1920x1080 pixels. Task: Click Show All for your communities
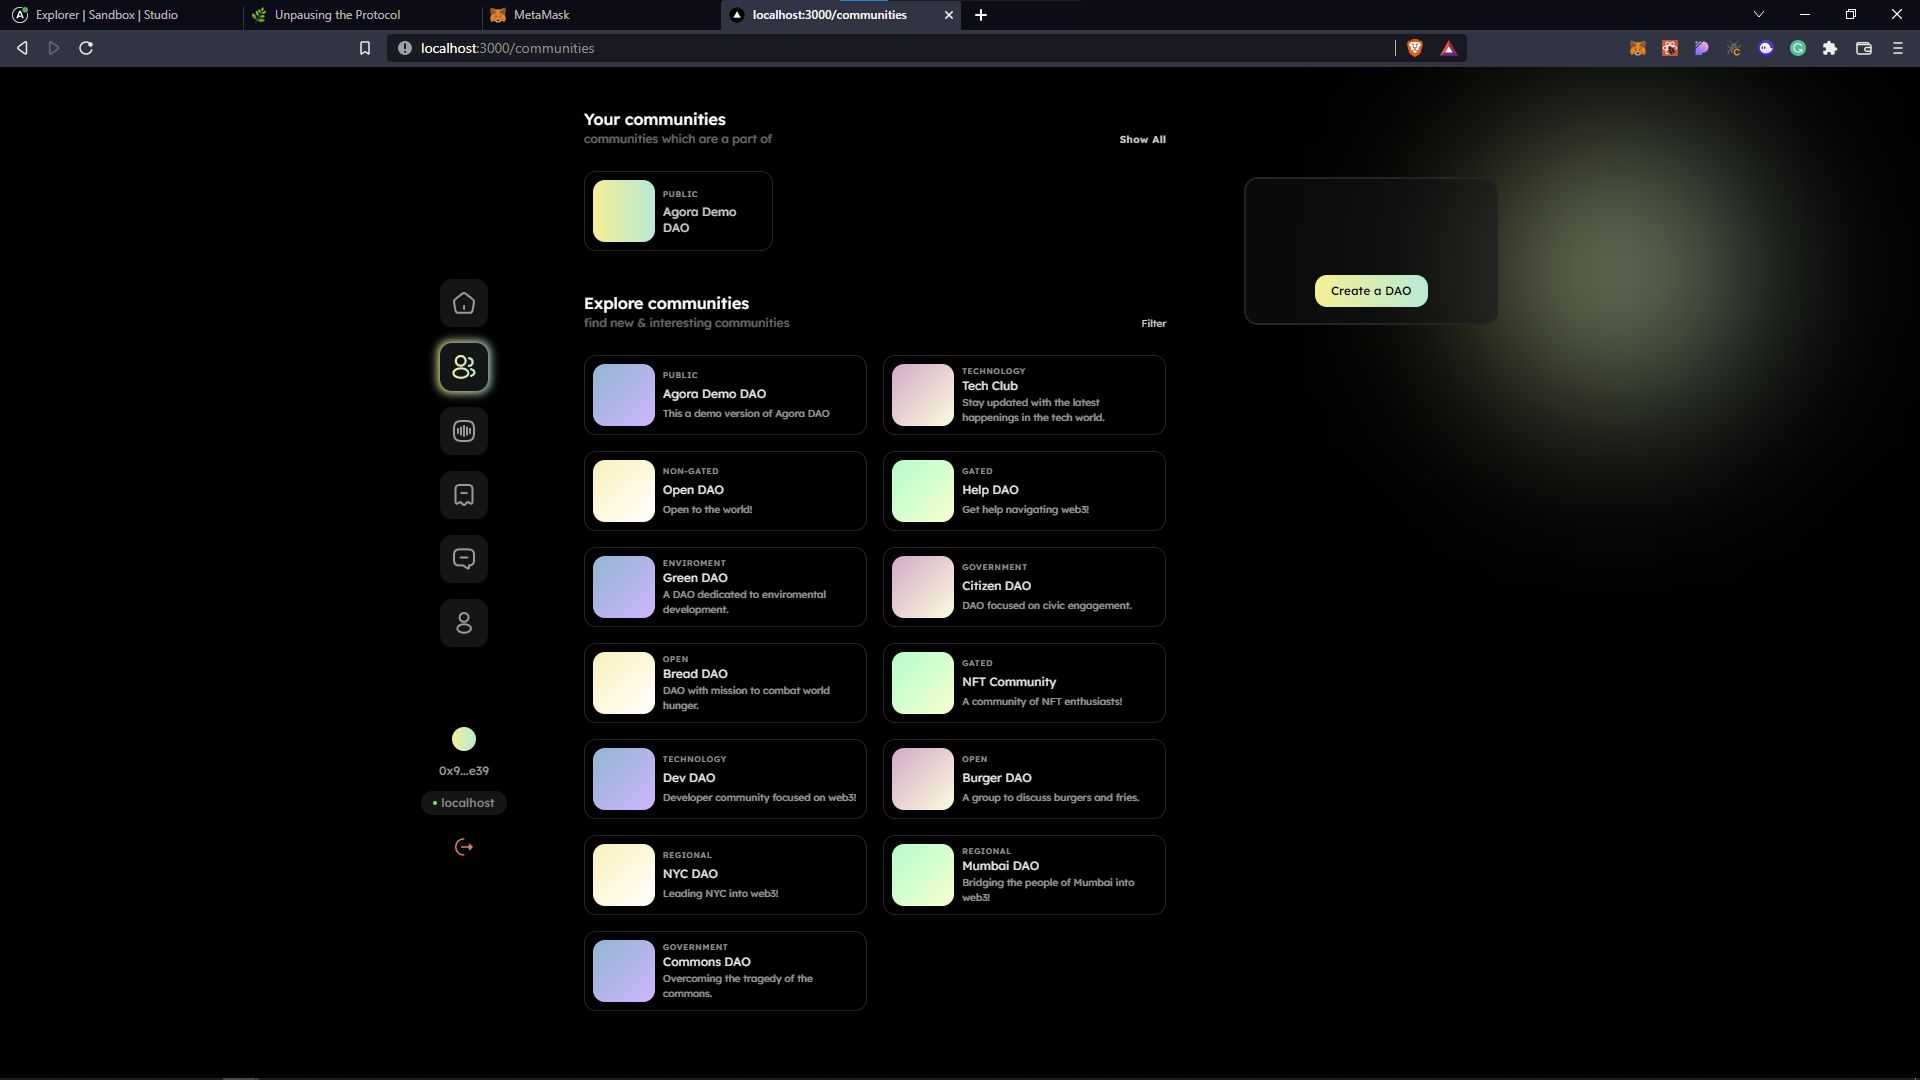coord(1142,140)
